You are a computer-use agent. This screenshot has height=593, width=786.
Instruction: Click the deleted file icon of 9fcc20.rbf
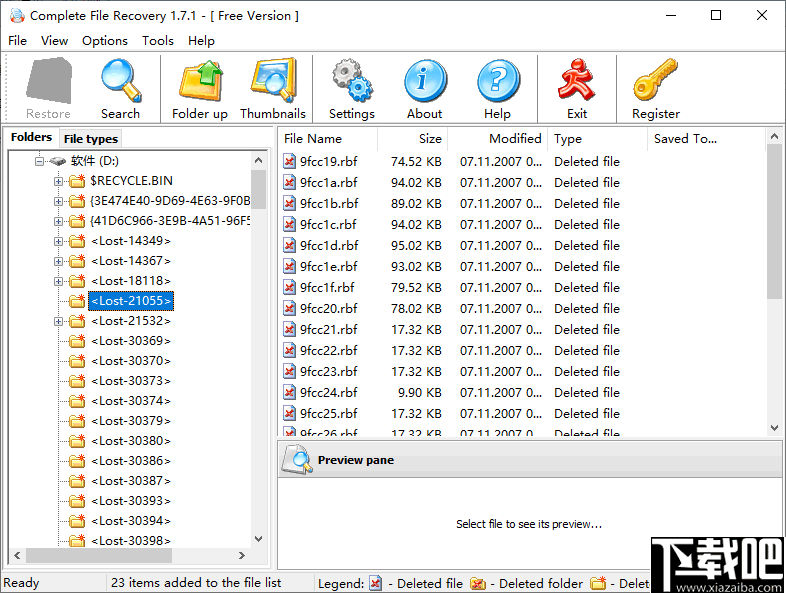pyautogui.click(x=289, y=308)
